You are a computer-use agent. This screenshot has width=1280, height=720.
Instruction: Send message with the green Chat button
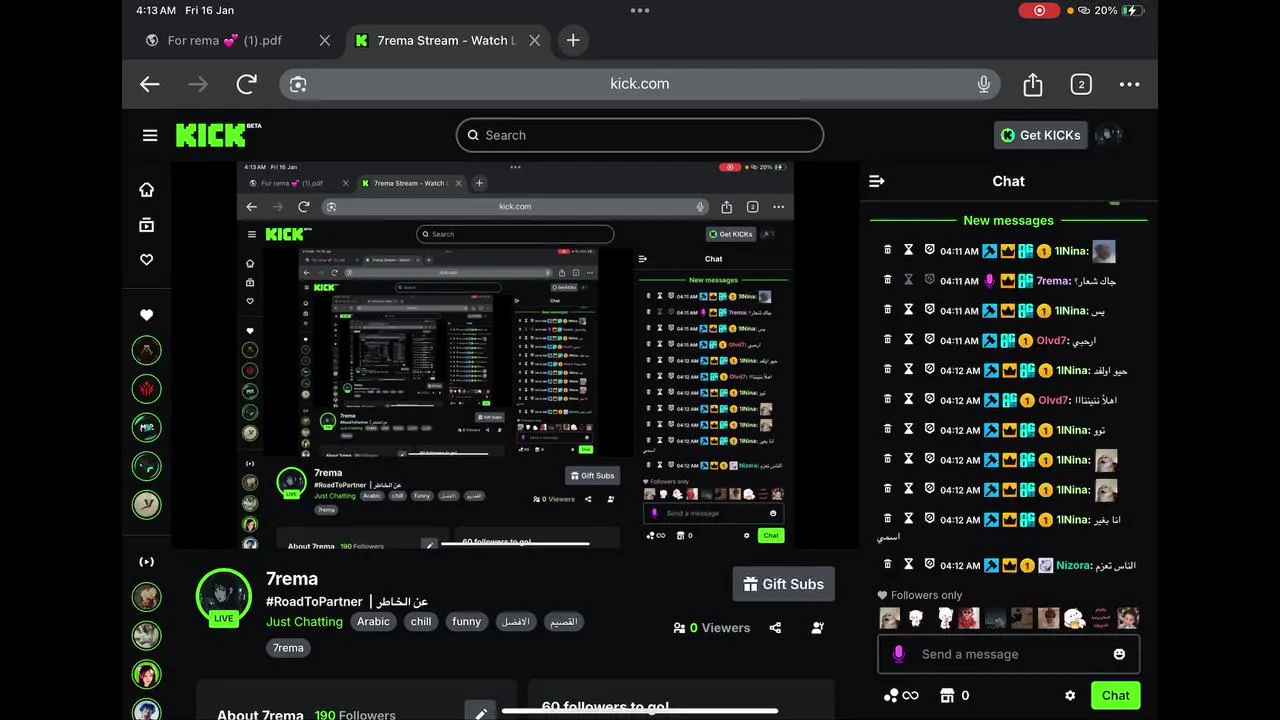(x=1115, y=695)
